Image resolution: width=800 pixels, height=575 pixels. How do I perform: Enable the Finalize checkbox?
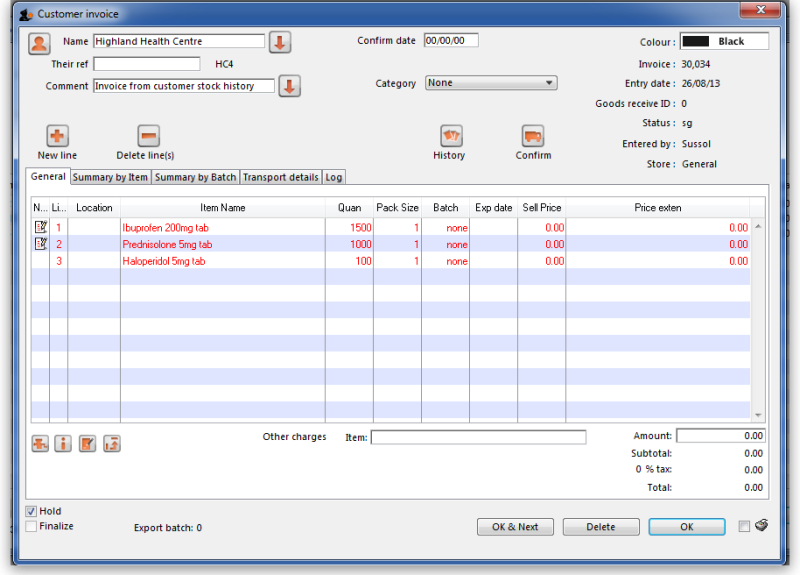click(31, 526)
